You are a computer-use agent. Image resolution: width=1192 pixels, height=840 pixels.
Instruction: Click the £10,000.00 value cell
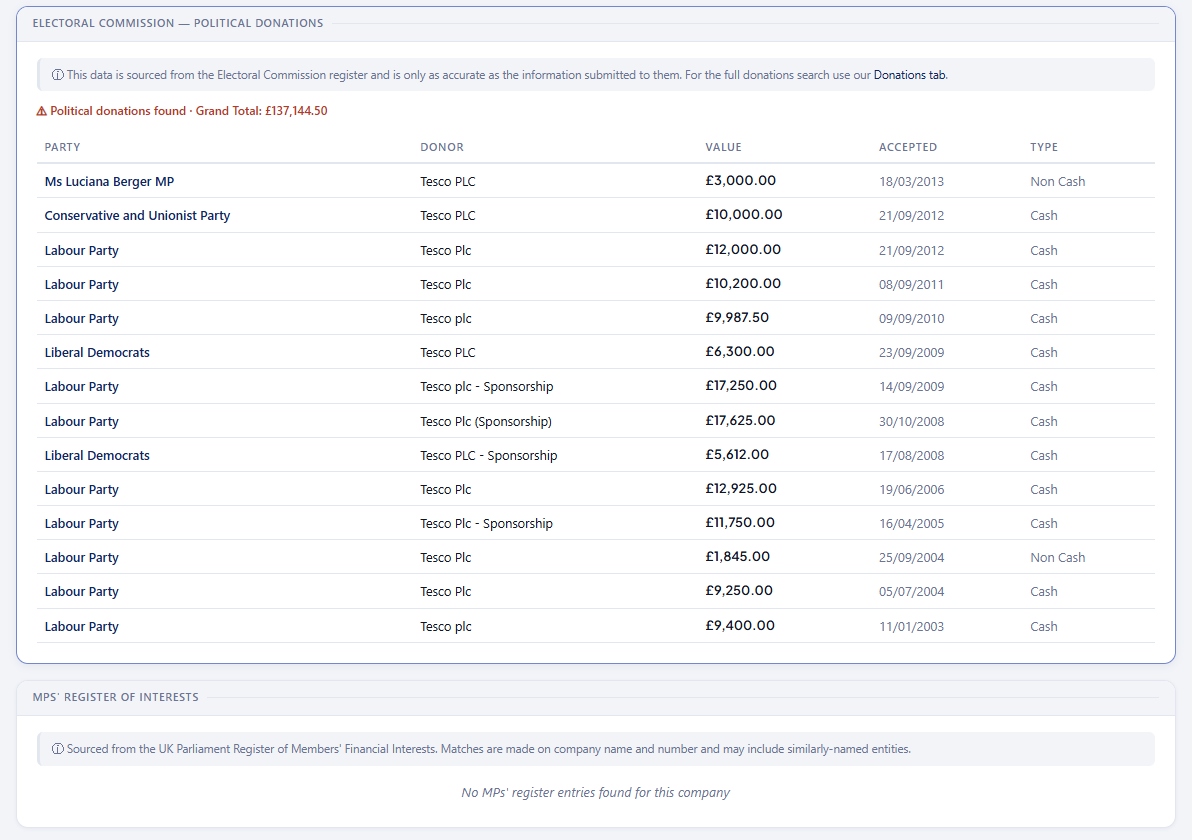coord(743,214)
